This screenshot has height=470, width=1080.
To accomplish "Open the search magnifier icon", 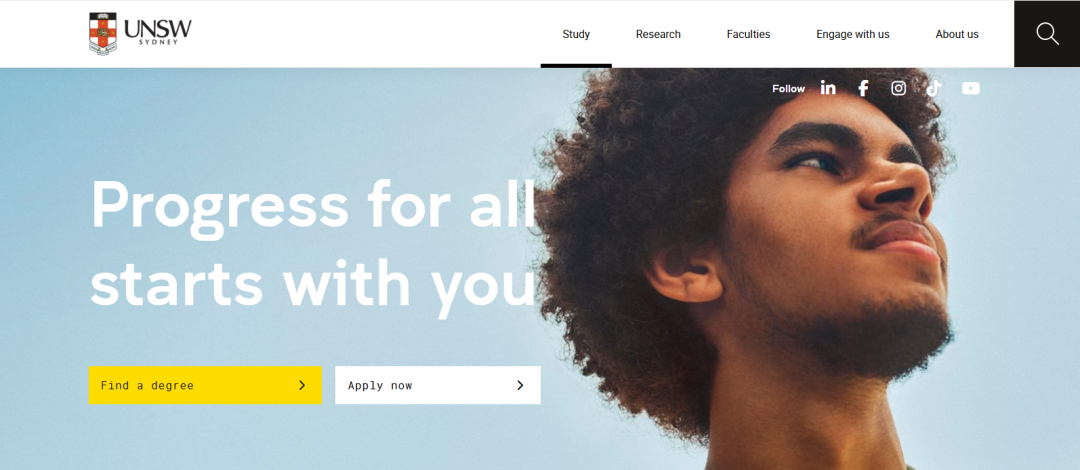I will 1047,34.
